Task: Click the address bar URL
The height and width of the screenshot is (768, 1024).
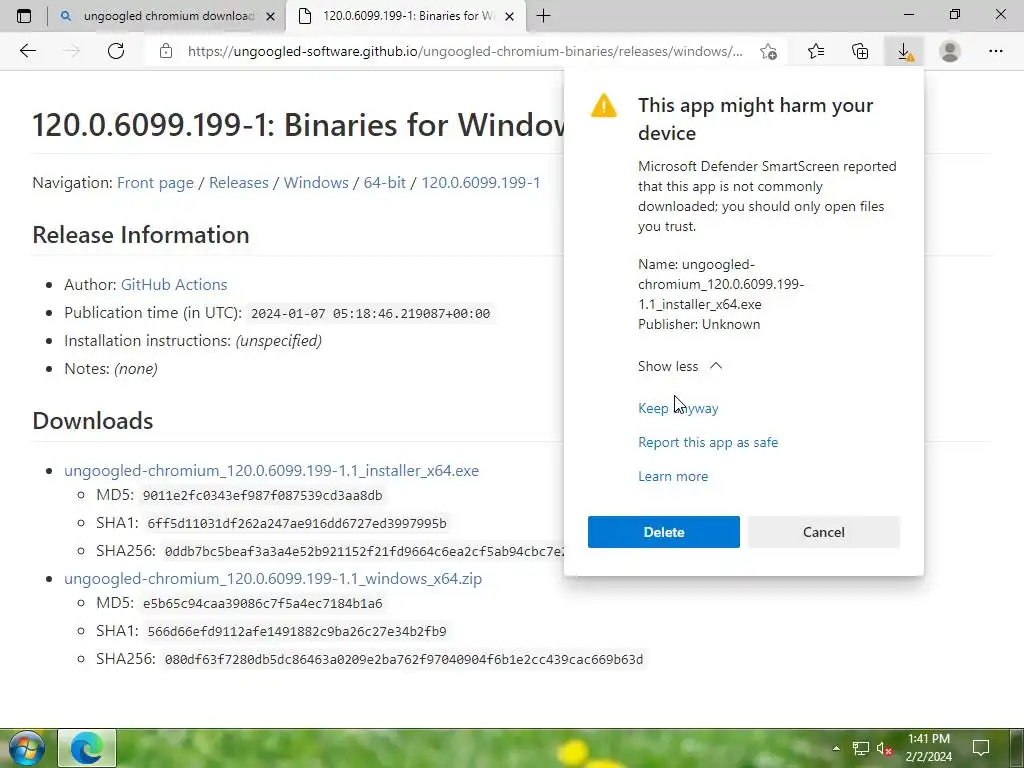Action: pos(465,51)
